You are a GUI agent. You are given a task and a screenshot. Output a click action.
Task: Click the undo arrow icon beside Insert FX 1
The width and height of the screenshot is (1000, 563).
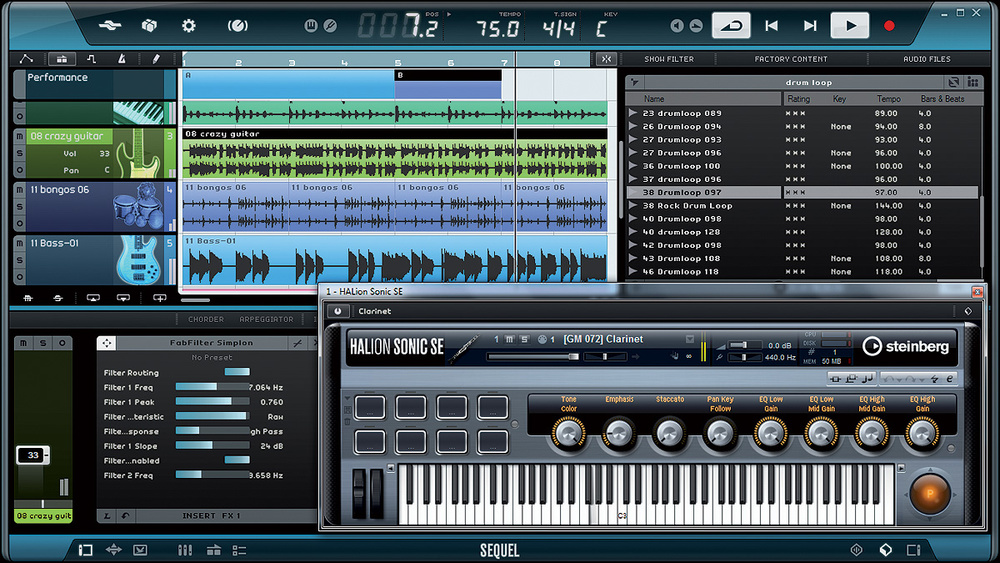coord(125,515)
